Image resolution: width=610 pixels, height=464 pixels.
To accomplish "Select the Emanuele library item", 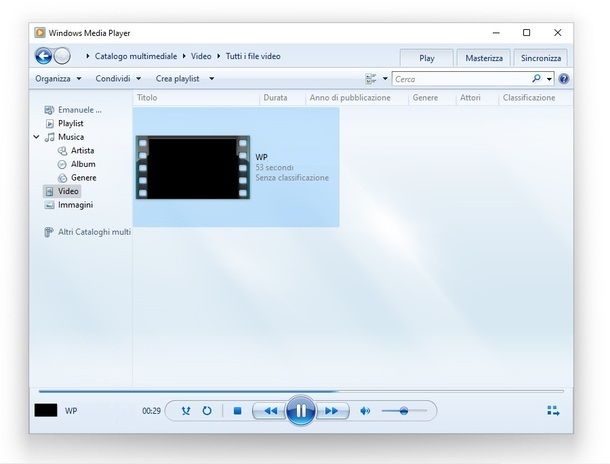I will tap(73, 110).
